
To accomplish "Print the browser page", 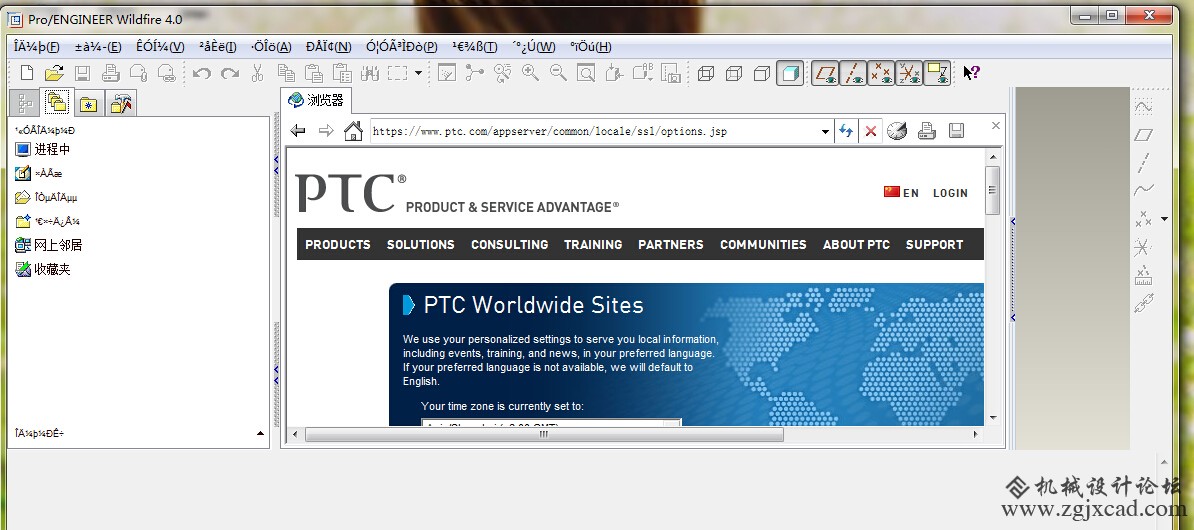I will pyautogui.click(x=927, y=131).
